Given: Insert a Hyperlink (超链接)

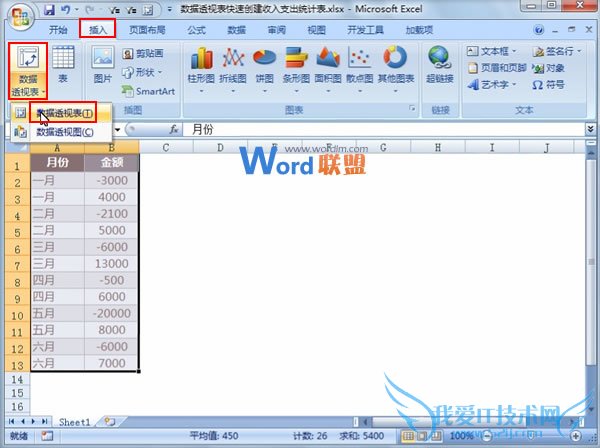Looking at the screenshot, I should [x=440, y=65].
